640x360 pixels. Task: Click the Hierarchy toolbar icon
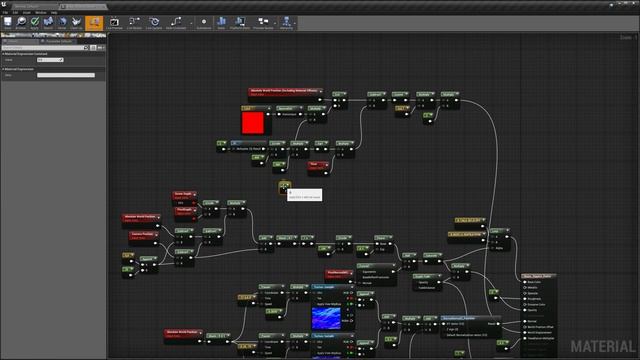[x=286, y=23]
